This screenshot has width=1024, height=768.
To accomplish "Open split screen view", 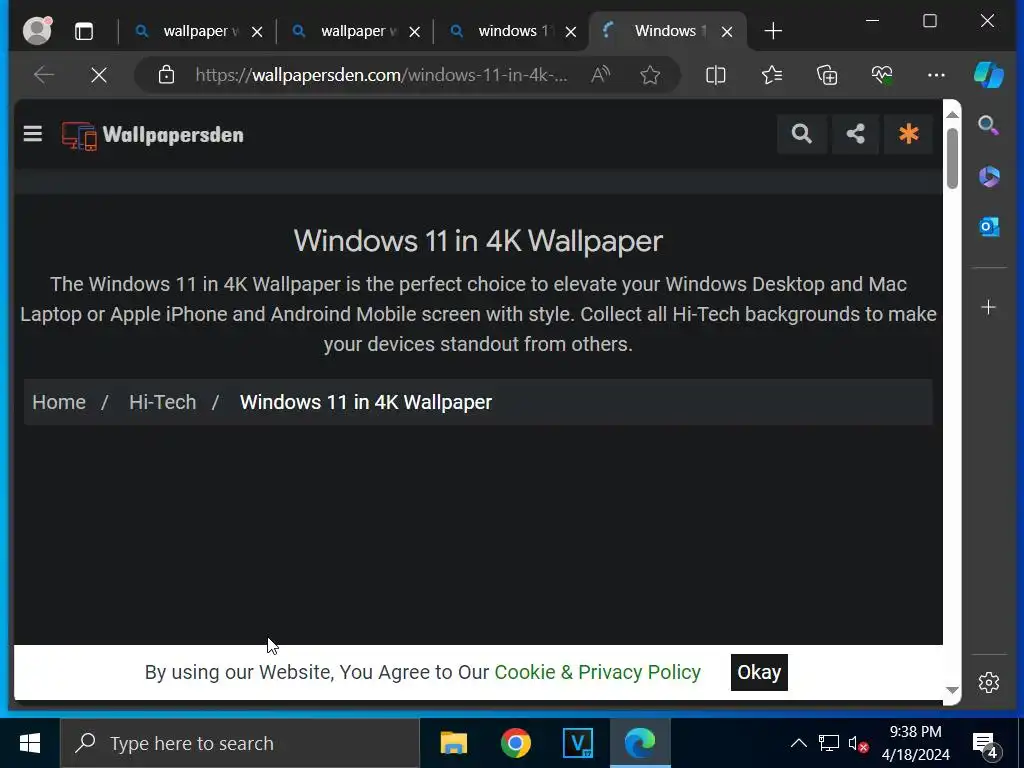I will tap(716, 75).
